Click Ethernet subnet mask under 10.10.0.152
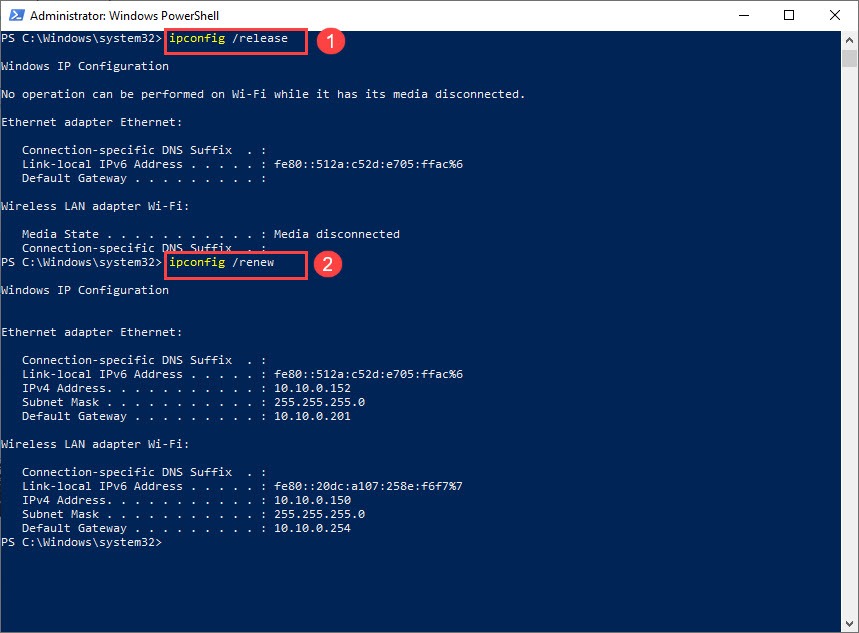This screenshot has width=859, height=633. pyautogui.click(x=319, y=402)
